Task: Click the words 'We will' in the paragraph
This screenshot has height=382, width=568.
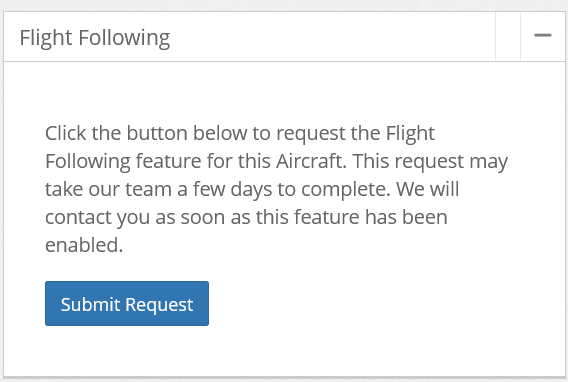Action: coord(427,189)
